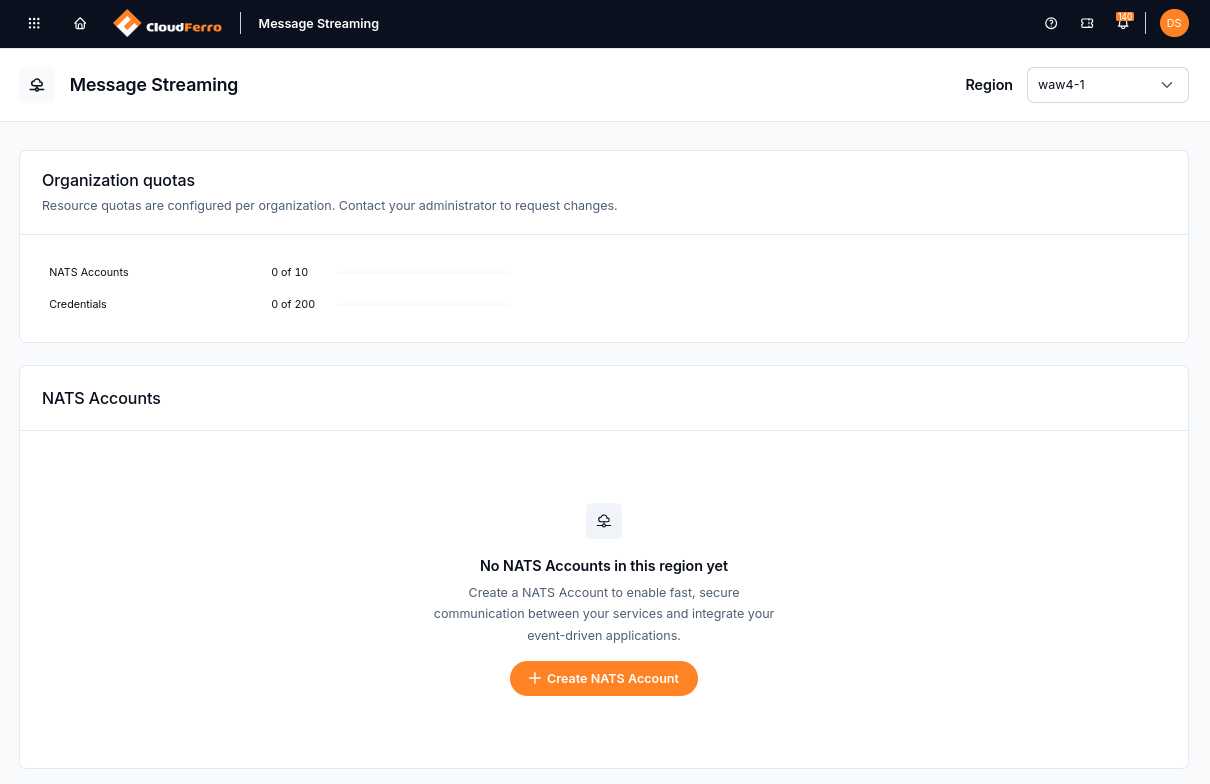Viewport: 1210px width, 784px height.
Task: Click the Message Streaming page header icon
Action: tap(37, 85)
